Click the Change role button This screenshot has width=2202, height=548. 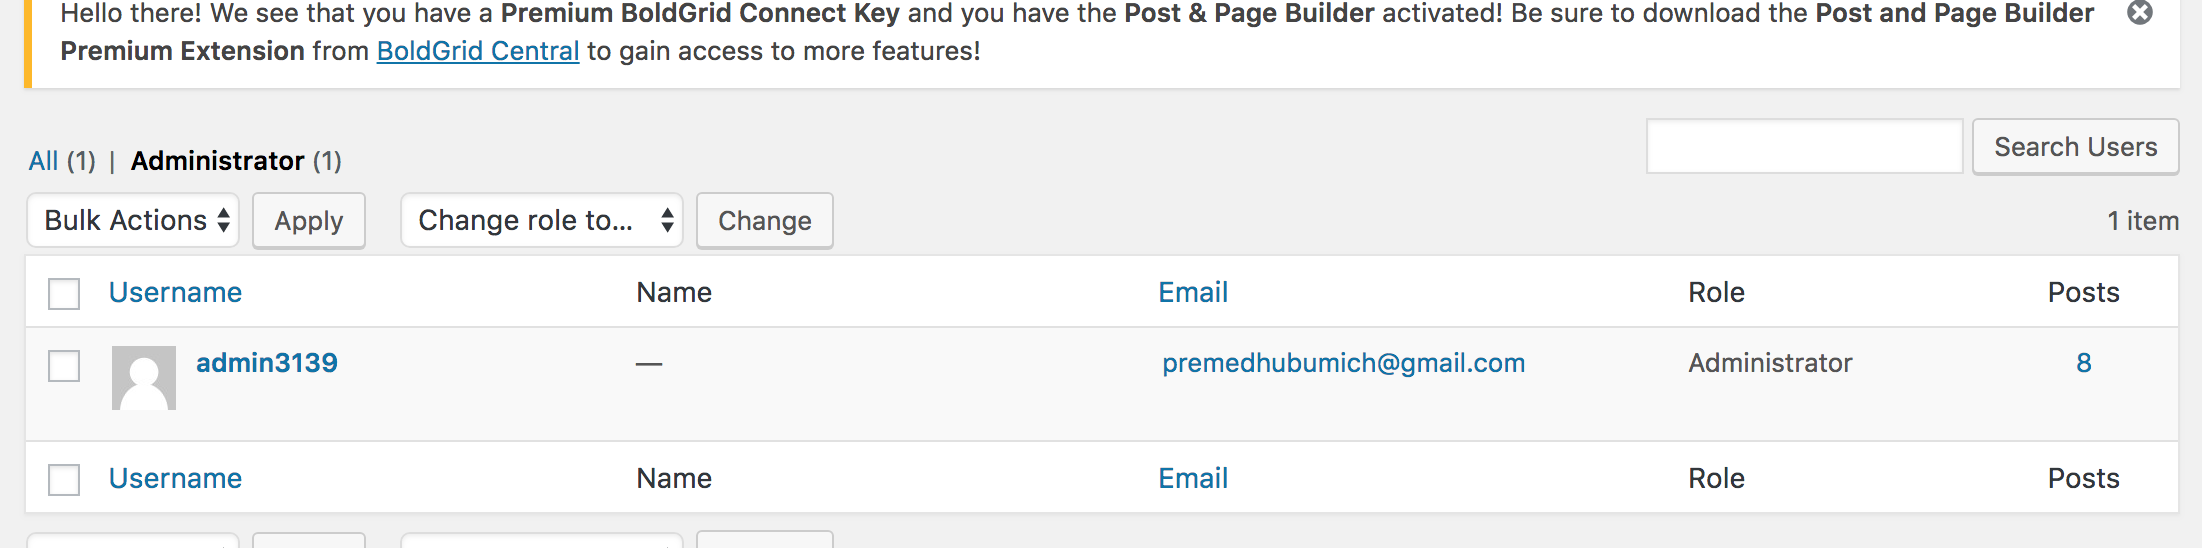click(x=765, y=221)
